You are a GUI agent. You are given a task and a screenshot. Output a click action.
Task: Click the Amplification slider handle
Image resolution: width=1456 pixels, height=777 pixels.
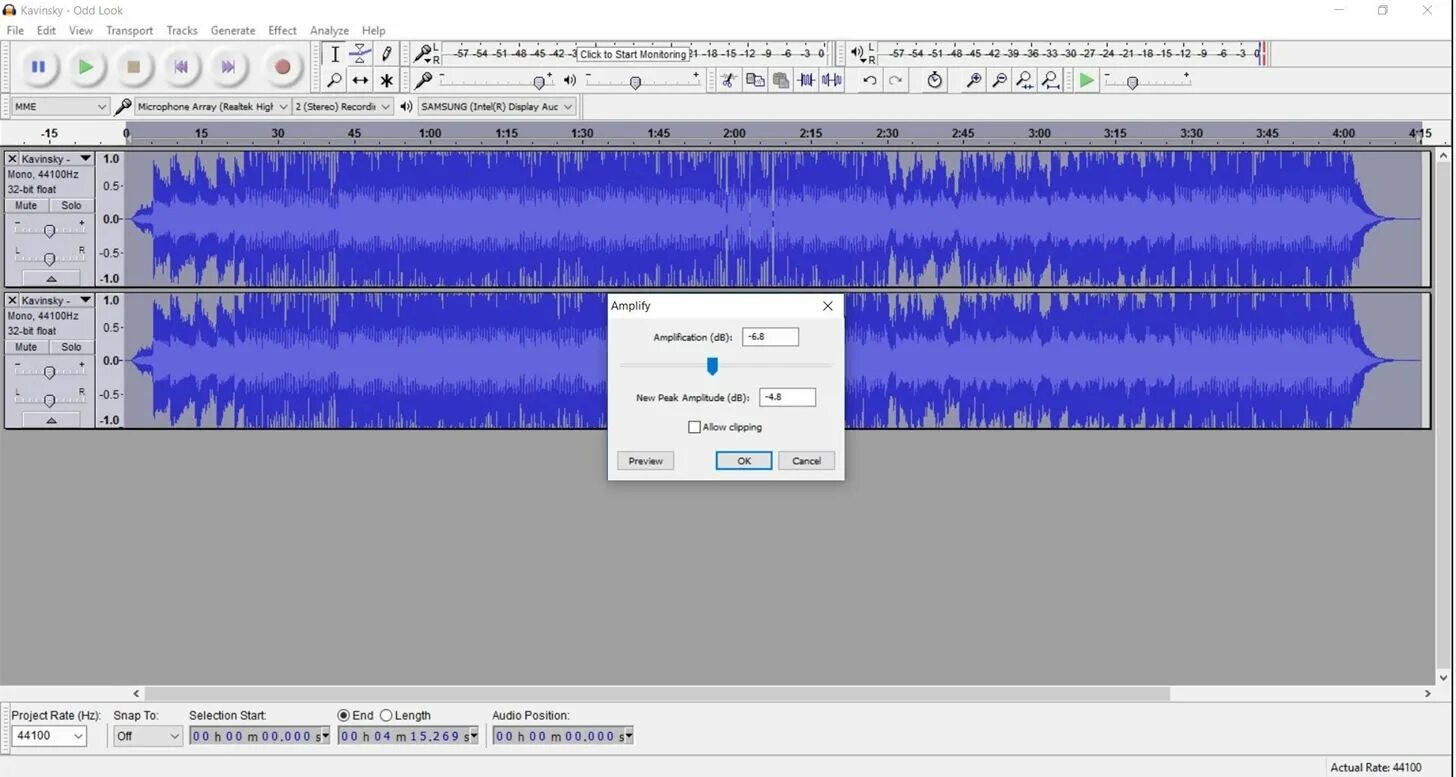(x=712, y=366)
